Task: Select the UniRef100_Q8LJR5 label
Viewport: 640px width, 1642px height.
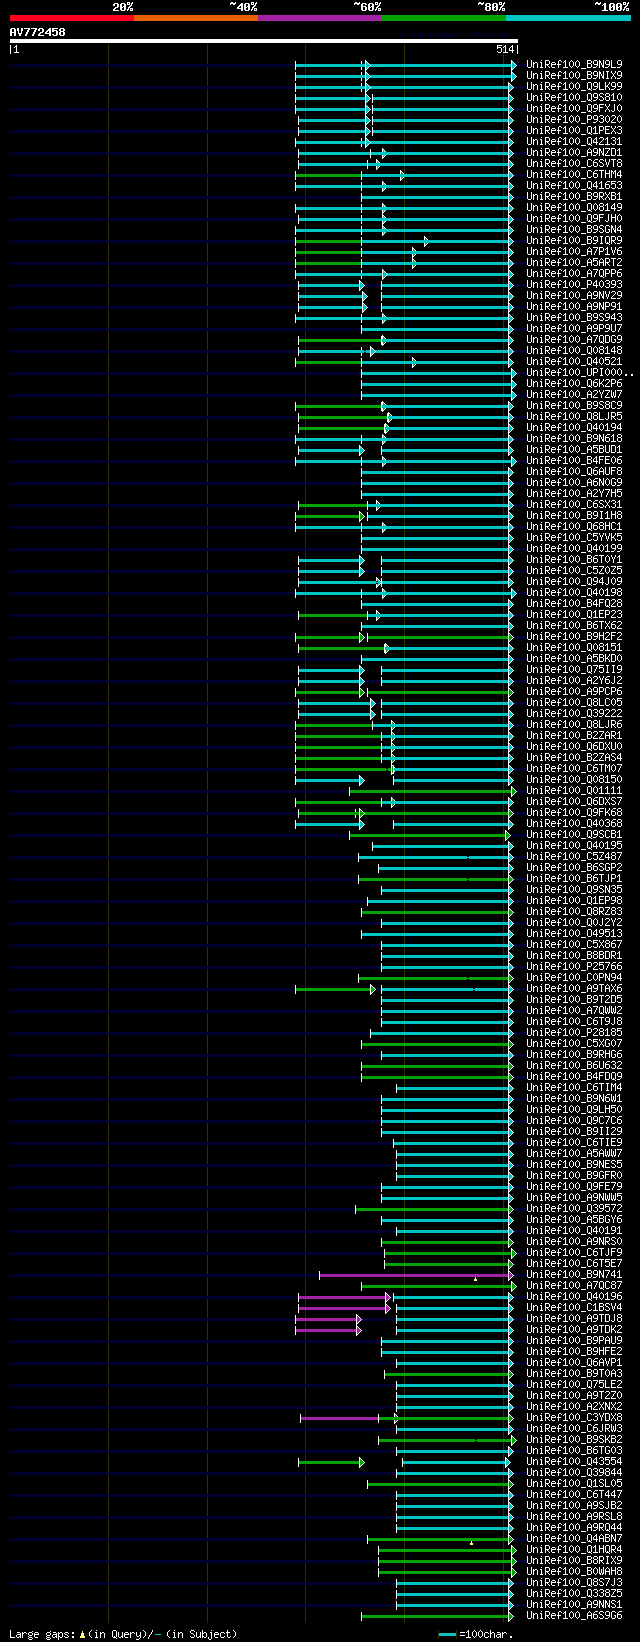Action: (x=574, y=416)
